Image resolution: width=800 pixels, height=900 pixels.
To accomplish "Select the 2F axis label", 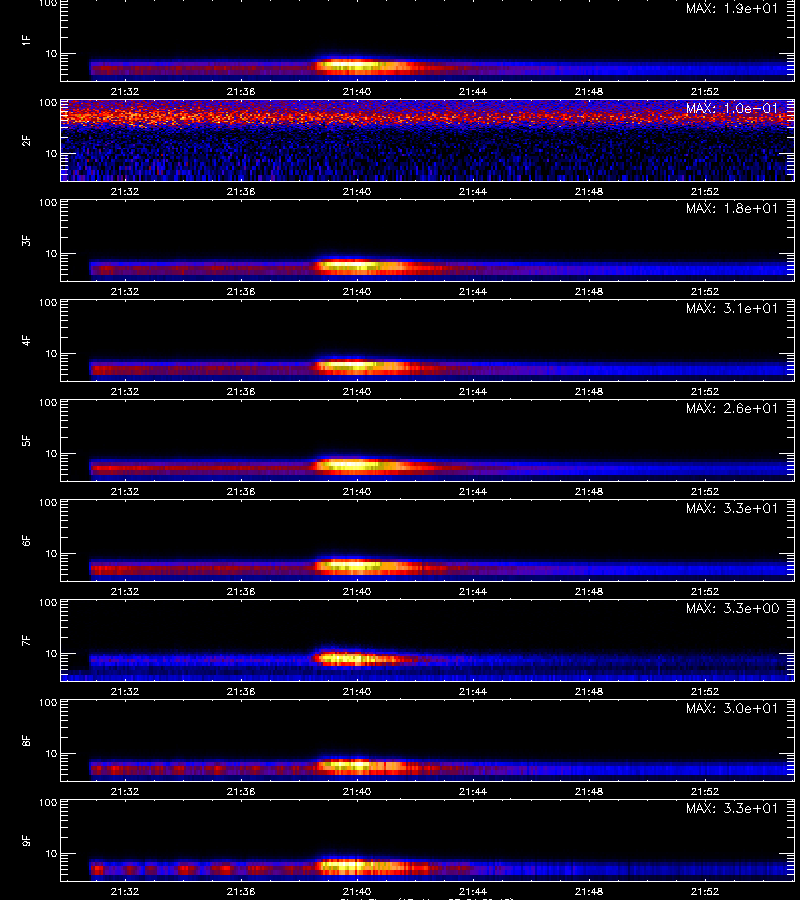I will coord(26,140).
